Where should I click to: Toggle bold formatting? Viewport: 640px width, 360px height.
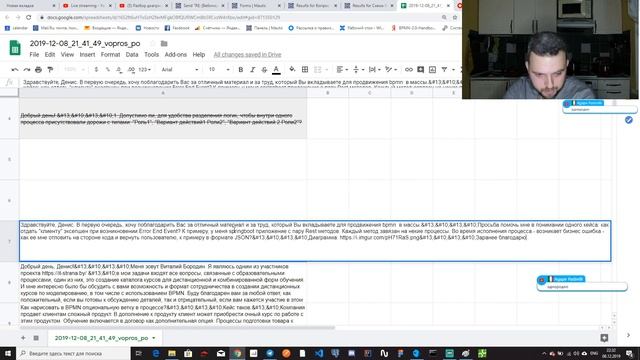coord(241,70)
